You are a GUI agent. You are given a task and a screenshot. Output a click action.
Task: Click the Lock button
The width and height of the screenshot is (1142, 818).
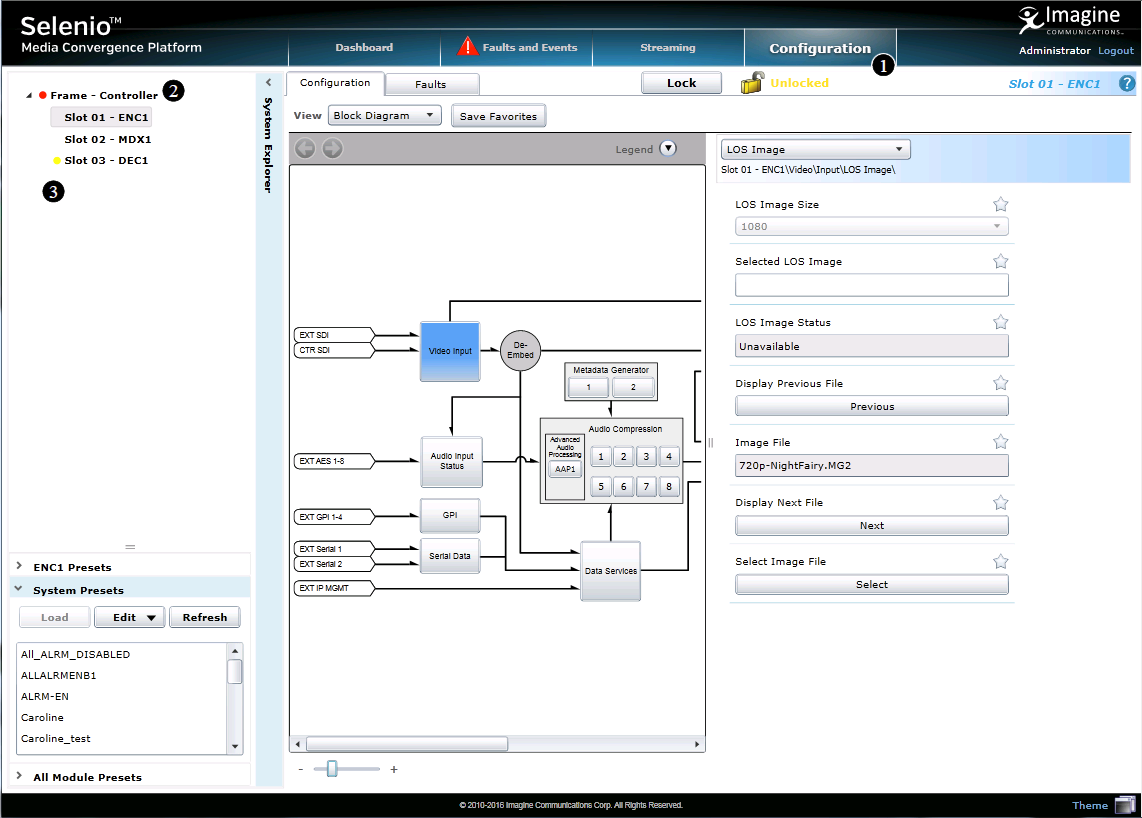click(682, 83)
